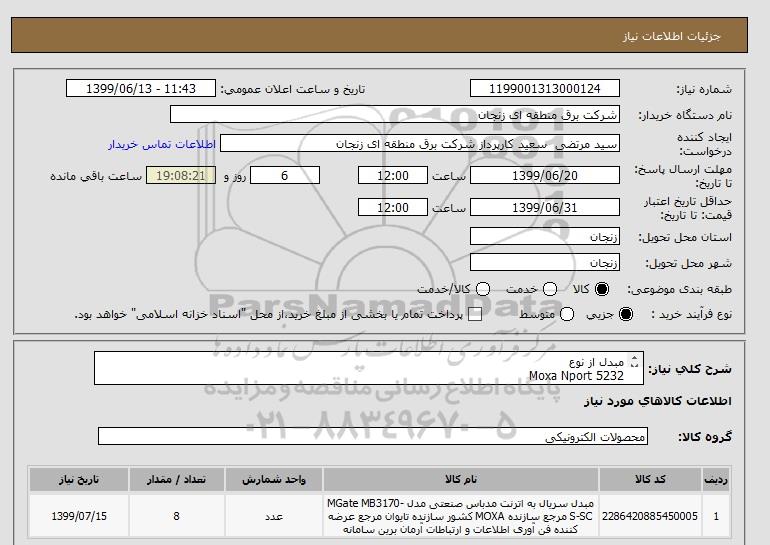Click the تاریخ نیاز column header
Image resolution: width=770 pixels, height=545 pixels.
[79, 479]
